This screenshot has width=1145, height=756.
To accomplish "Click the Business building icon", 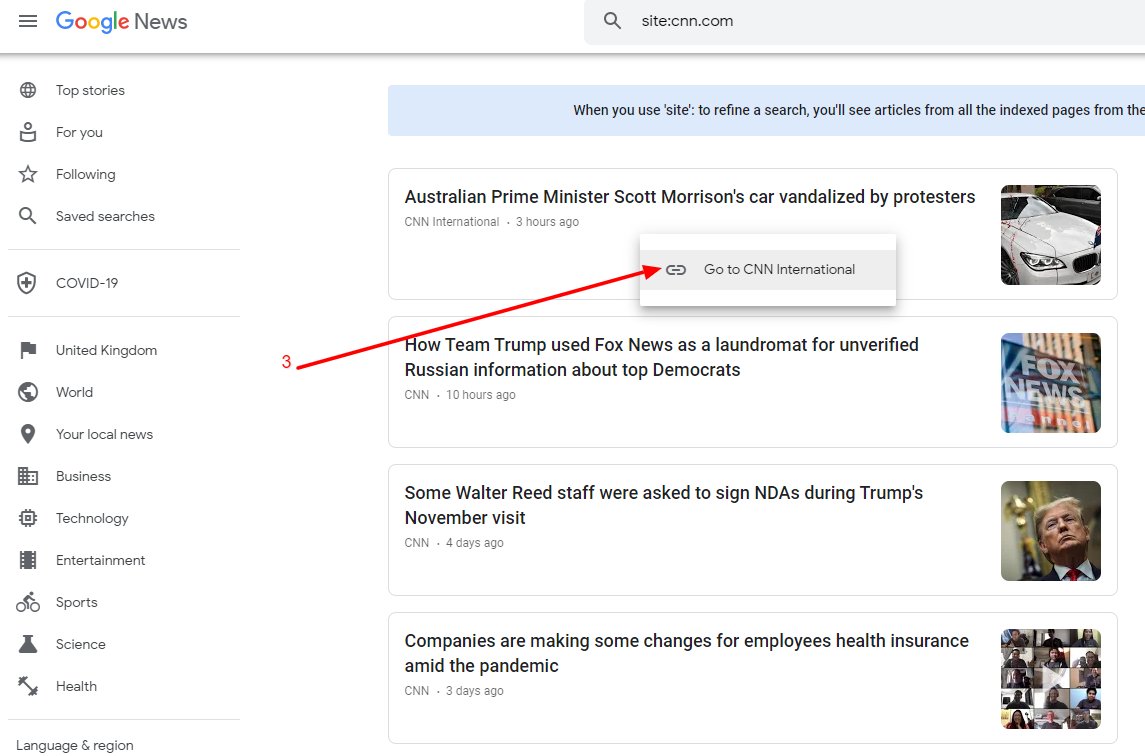I will point(28,476).
